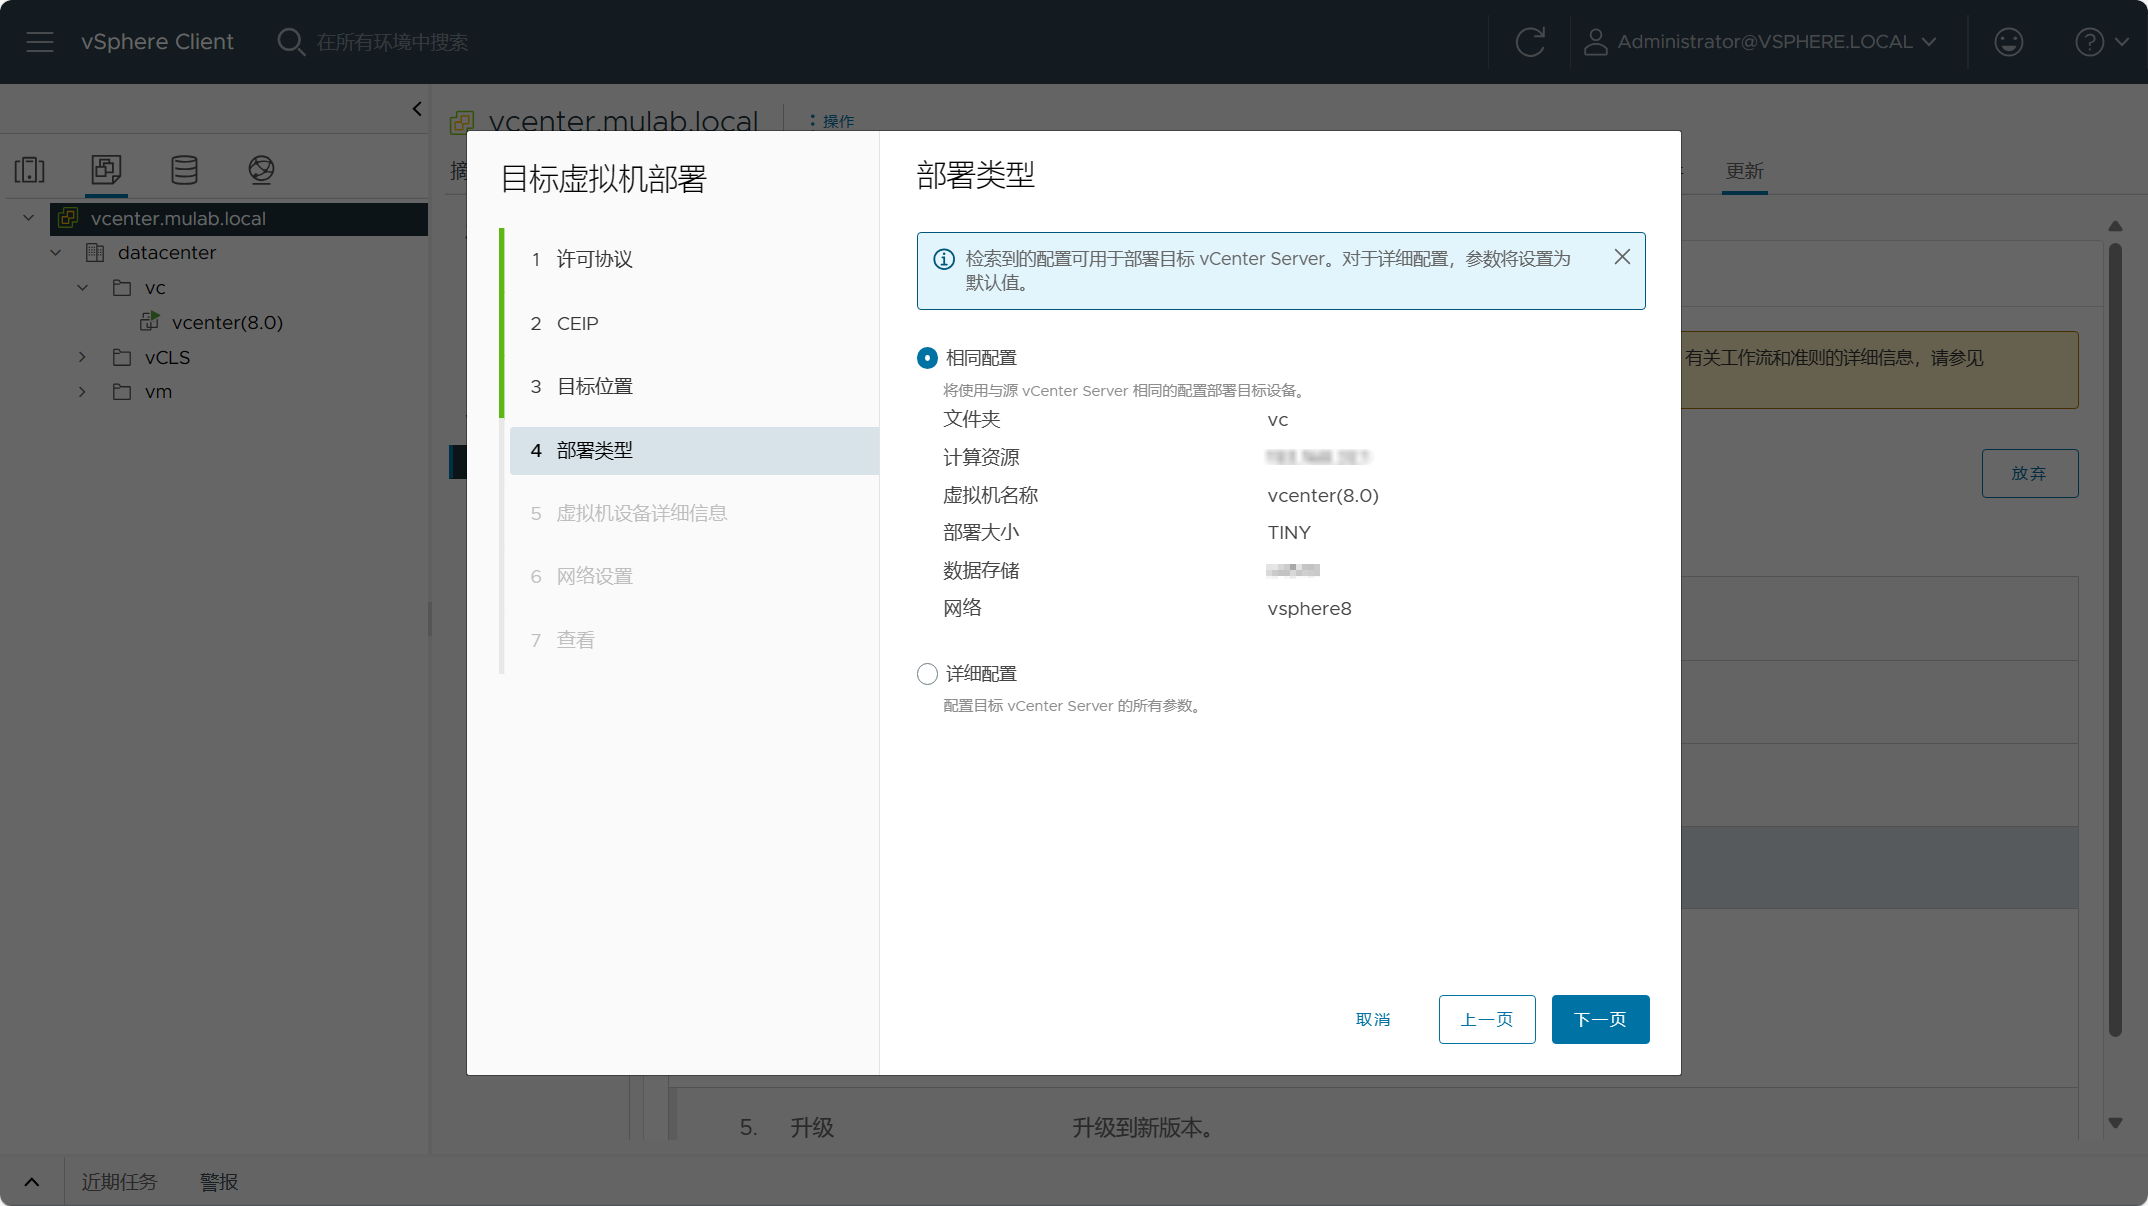Collapse the vc folder tree node
2148x1206 pixels.
point(83,288)
